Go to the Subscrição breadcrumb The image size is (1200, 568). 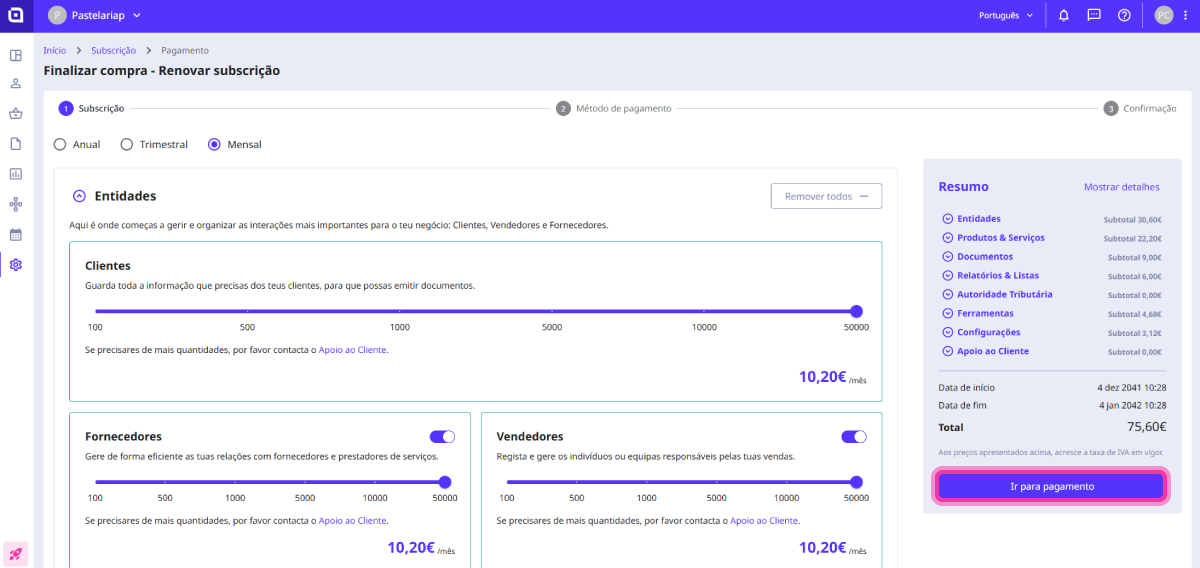[x=113, y=50]
